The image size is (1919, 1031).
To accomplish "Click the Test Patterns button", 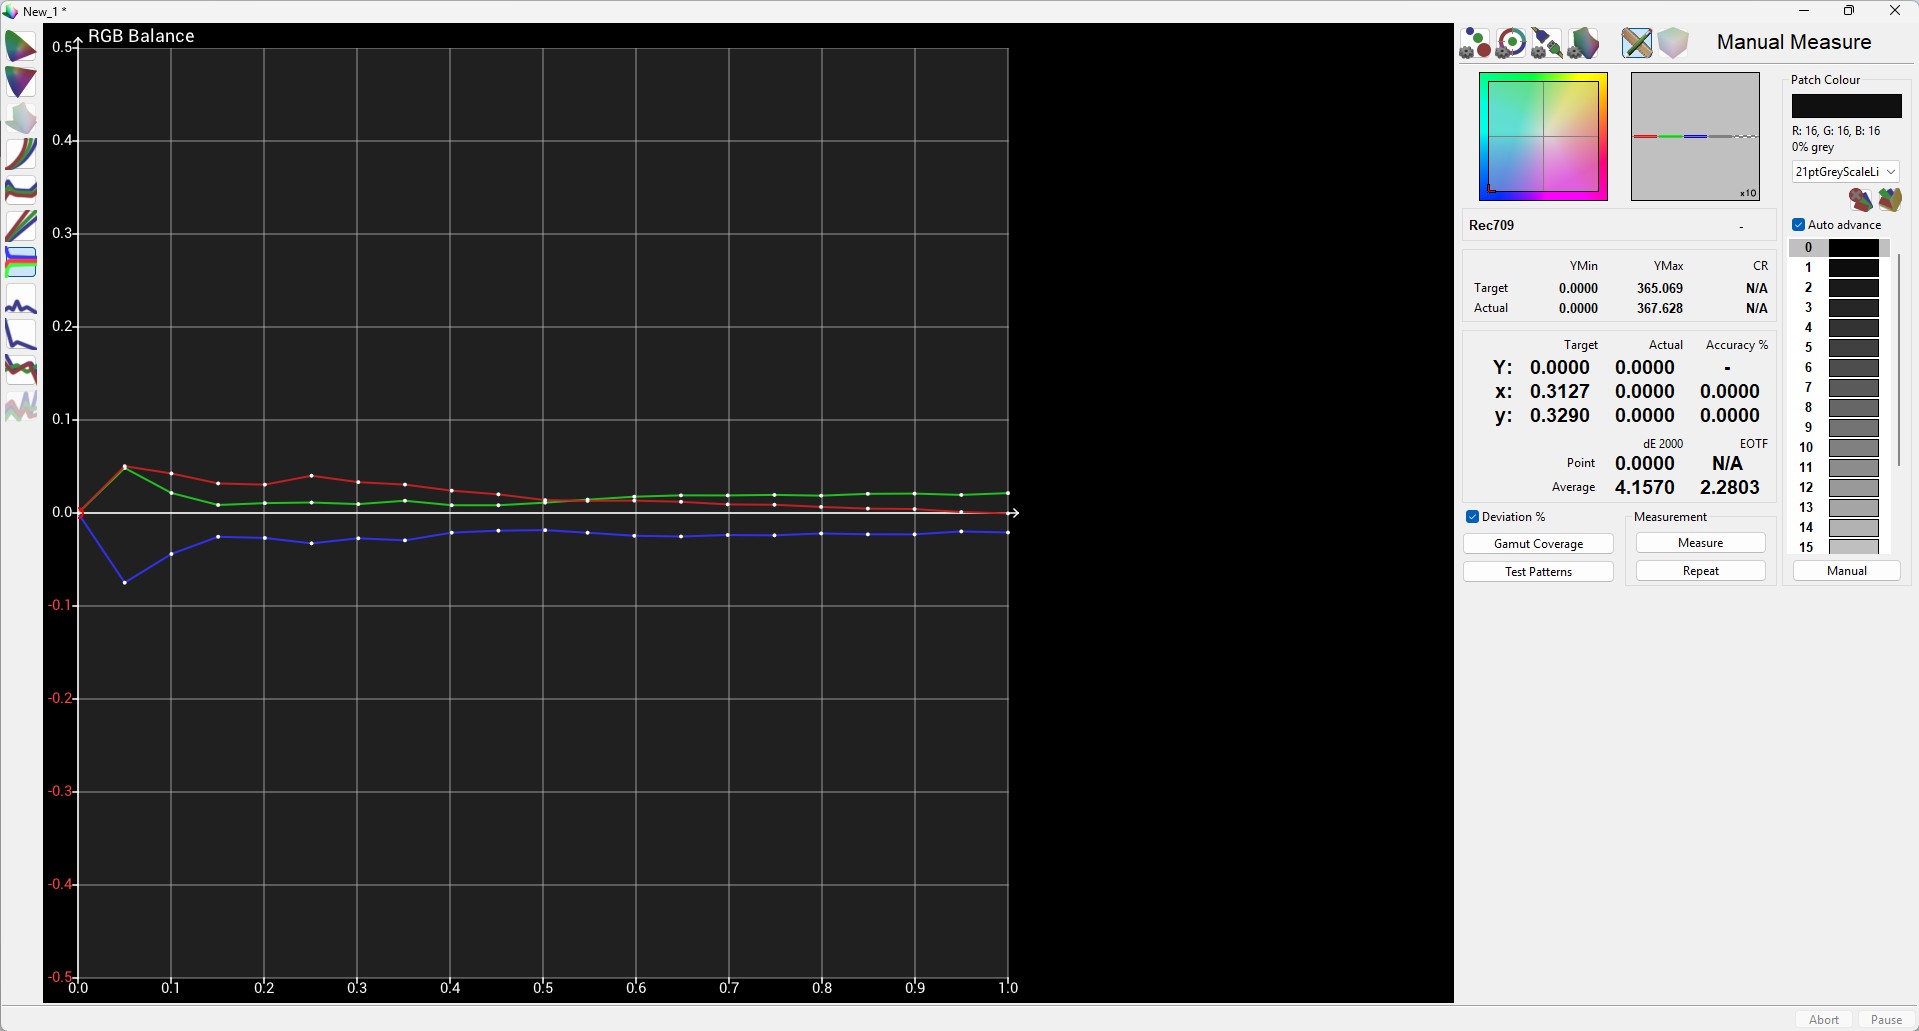I will click(1538, 572).
